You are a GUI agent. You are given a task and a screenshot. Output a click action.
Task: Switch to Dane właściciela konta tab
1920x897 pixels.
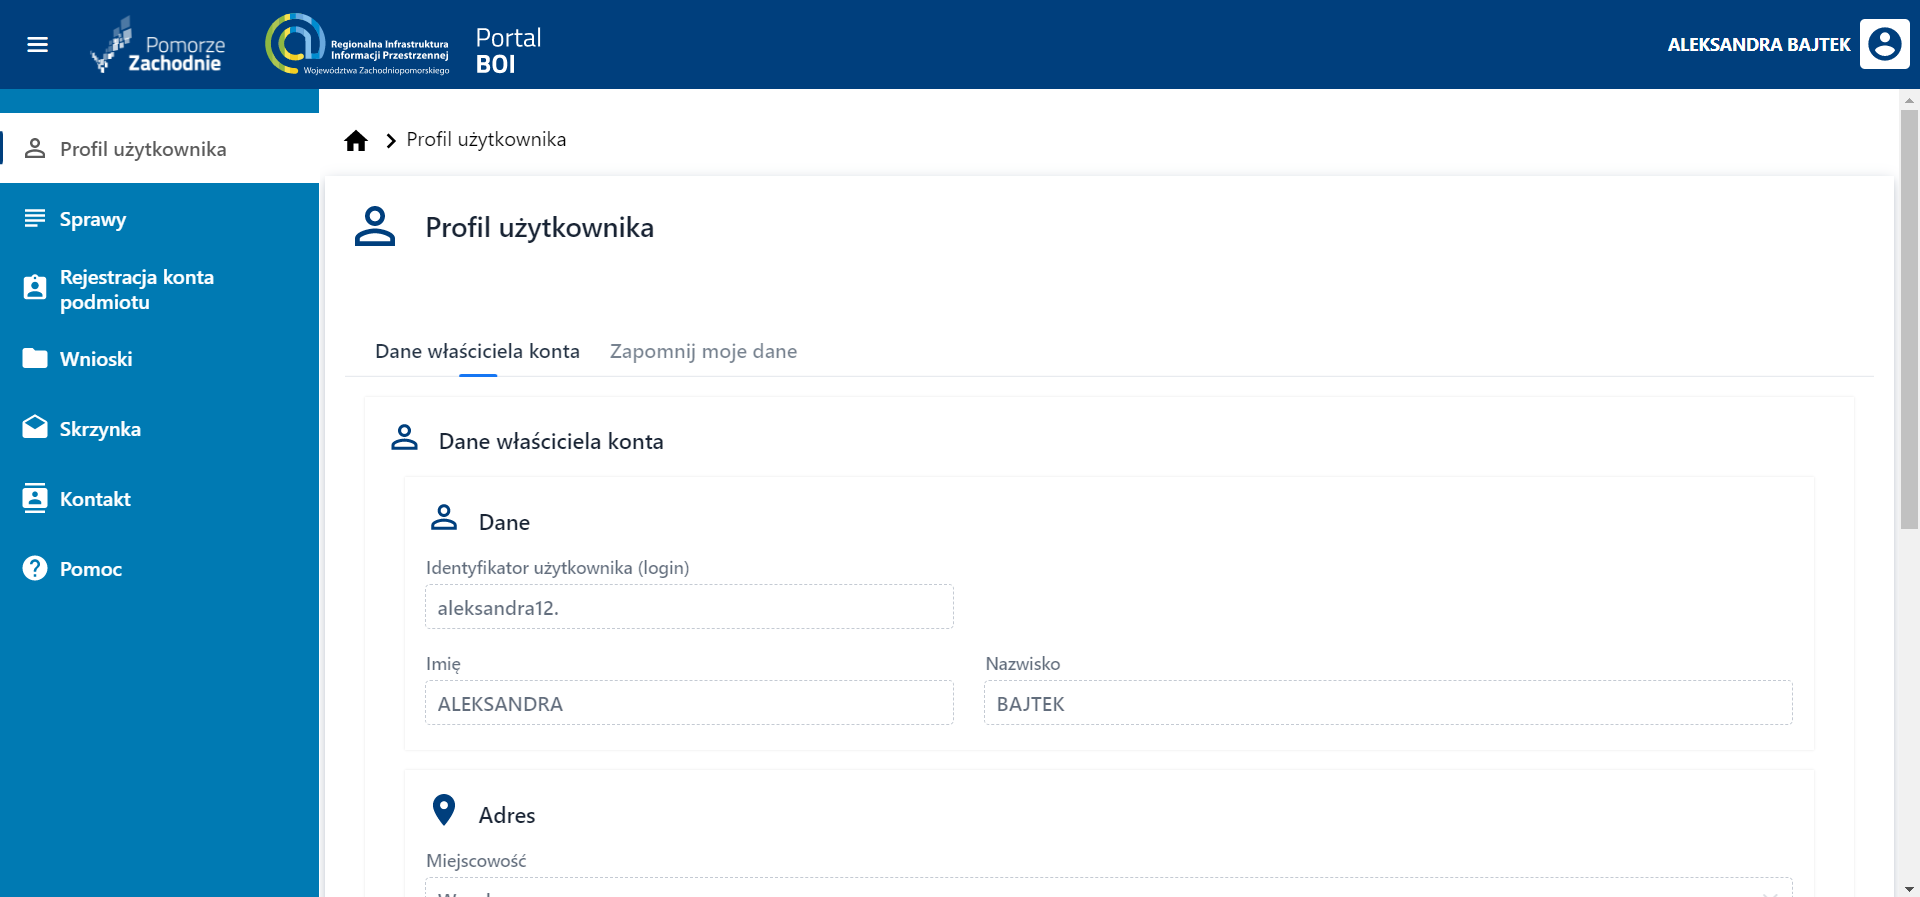tap(477, 351)
